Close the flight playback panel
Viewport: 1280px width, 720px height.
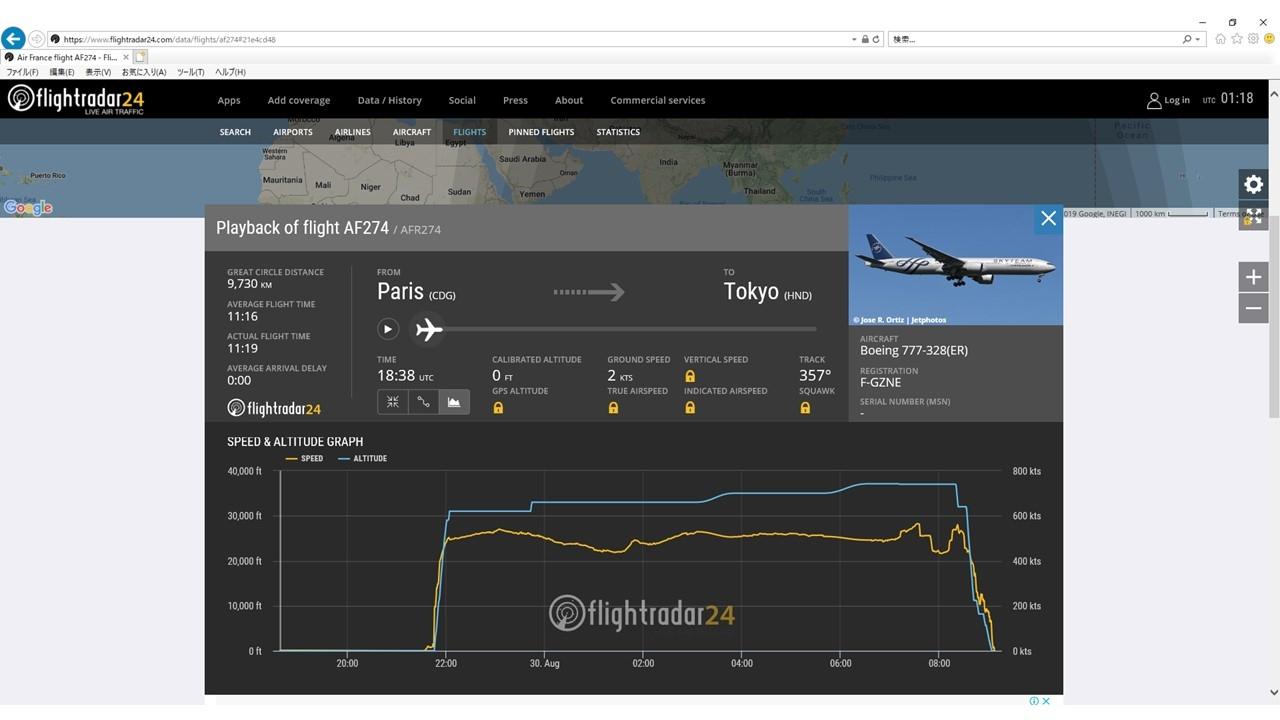[1048, 219]
